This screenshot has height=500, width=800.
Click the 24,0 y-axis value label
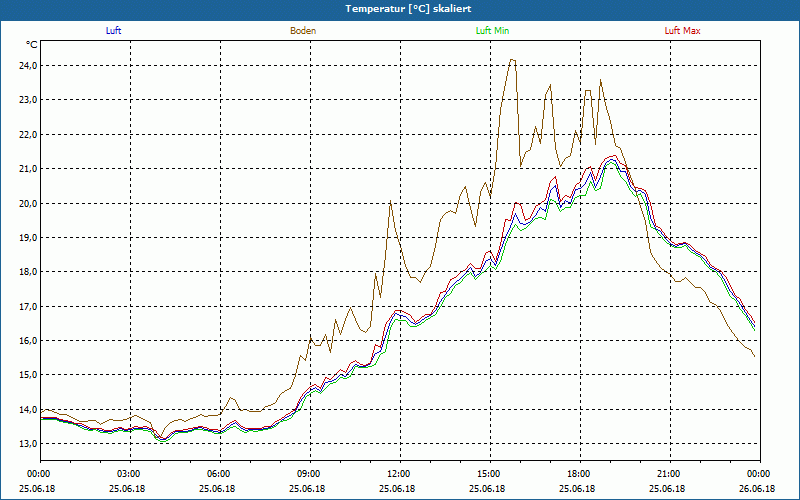point(27,65)
